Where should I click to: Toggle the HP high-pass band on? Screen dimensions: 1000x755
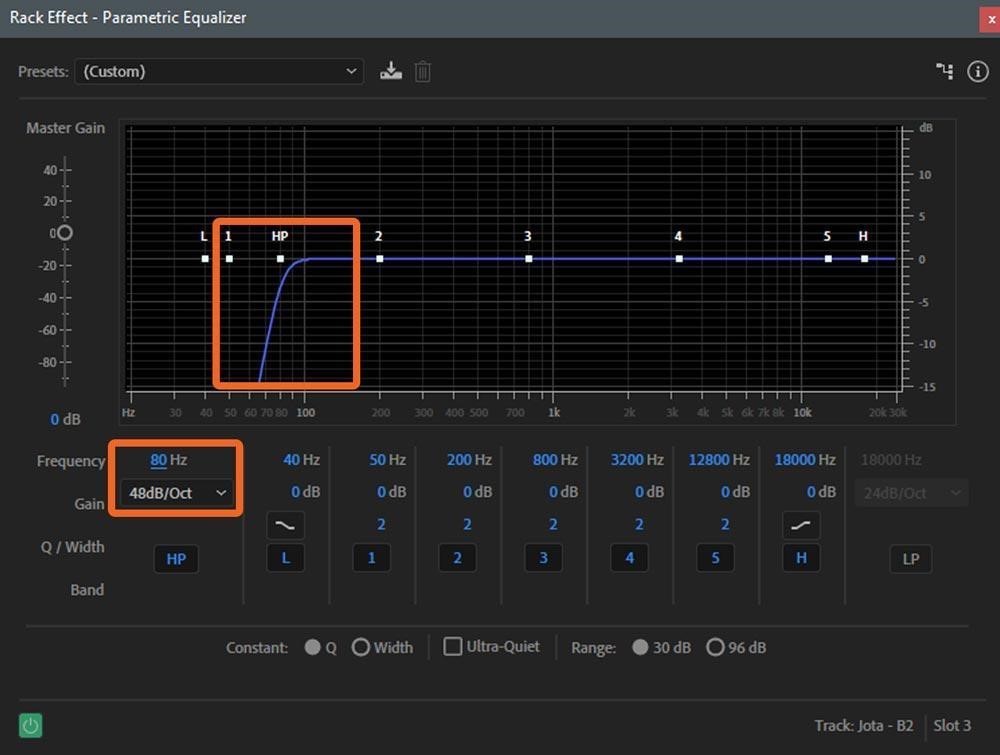point(176,558)
